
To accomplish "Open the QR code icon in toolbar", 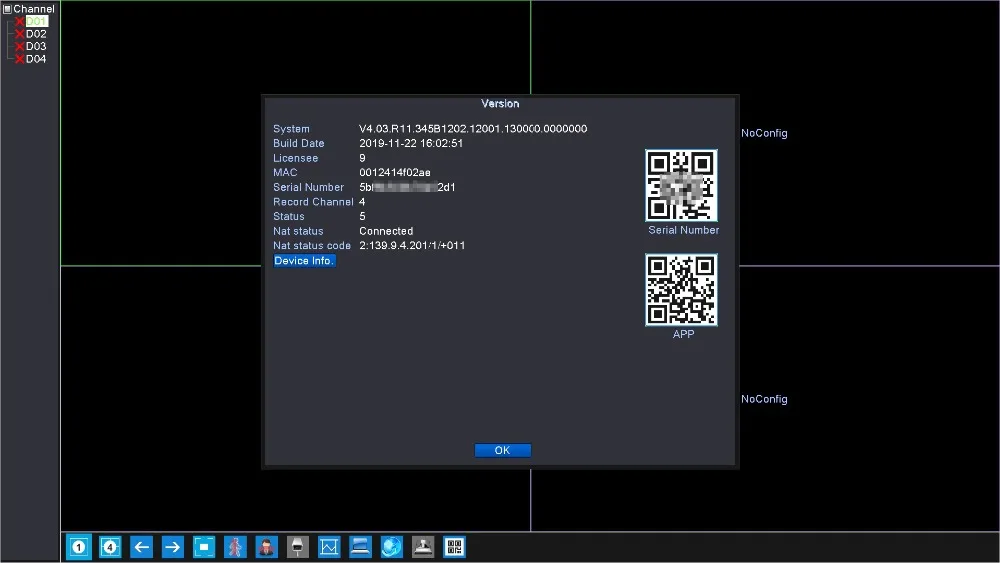I will tap(454, 547).
